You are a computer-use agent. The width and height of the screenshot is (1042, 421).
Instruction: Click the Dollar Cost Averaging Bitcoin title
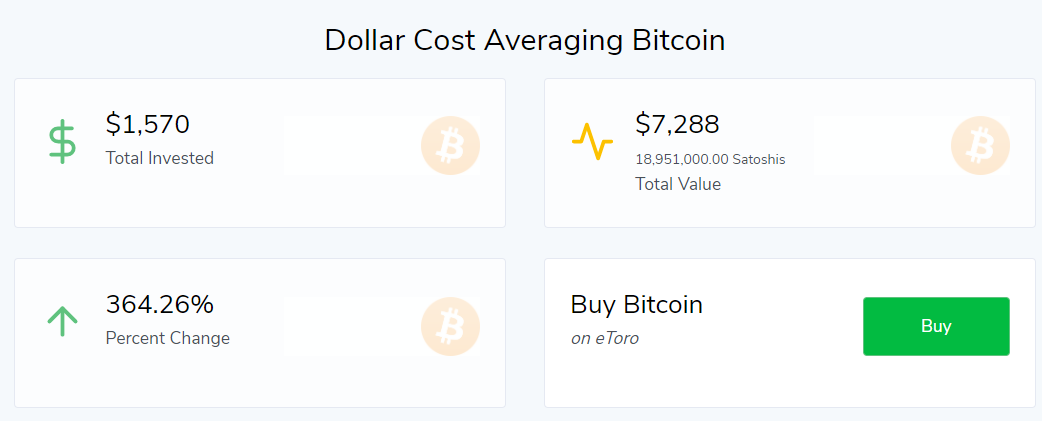(x=524, y=41)
